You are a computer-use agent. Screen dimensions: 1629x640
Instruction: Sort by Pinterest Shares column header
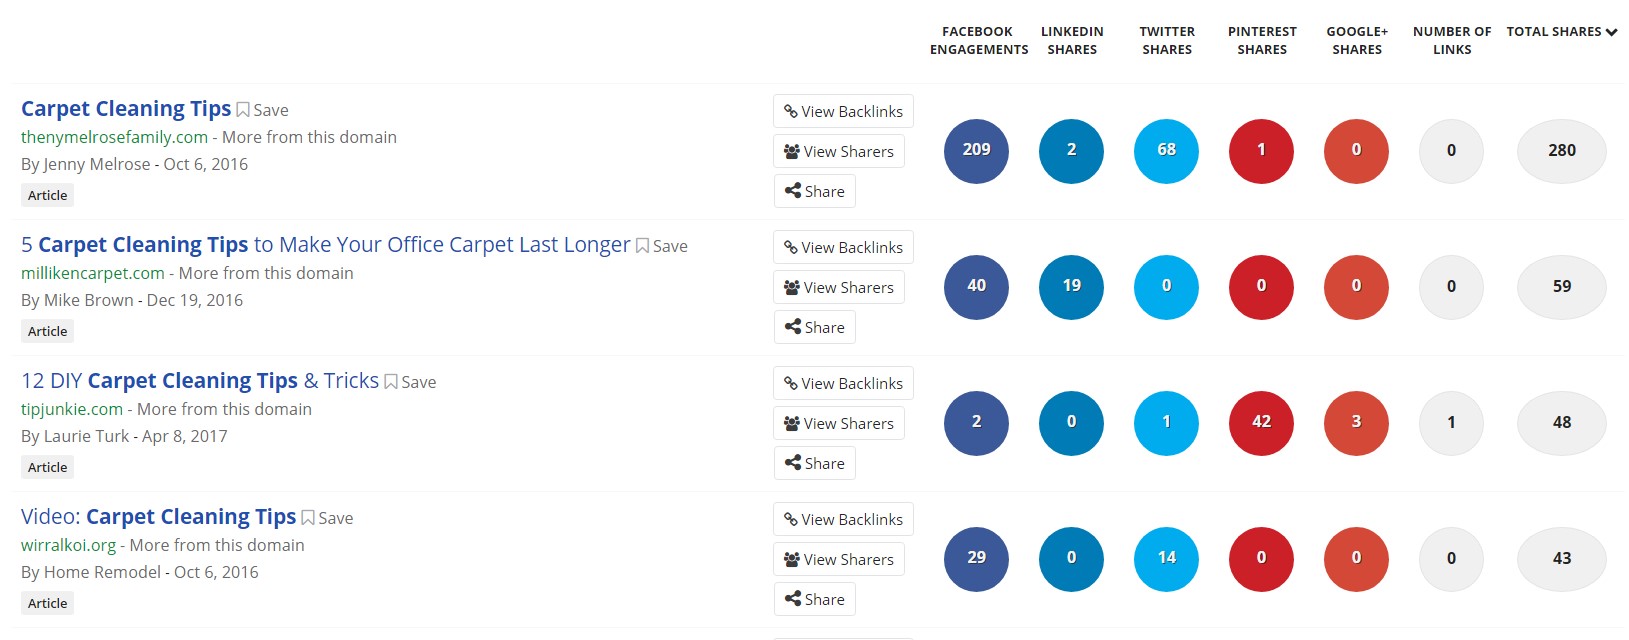click(1262, 40)
